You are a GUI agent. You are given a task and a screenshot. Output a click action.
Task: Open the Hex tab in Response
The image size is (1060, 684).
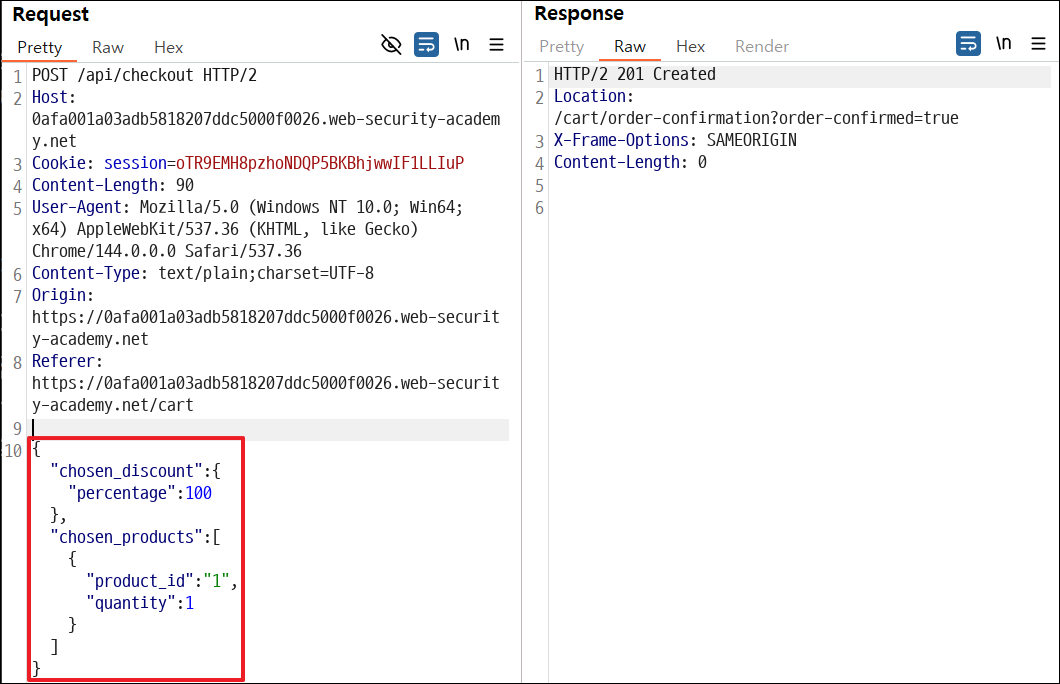click(690, 46)
